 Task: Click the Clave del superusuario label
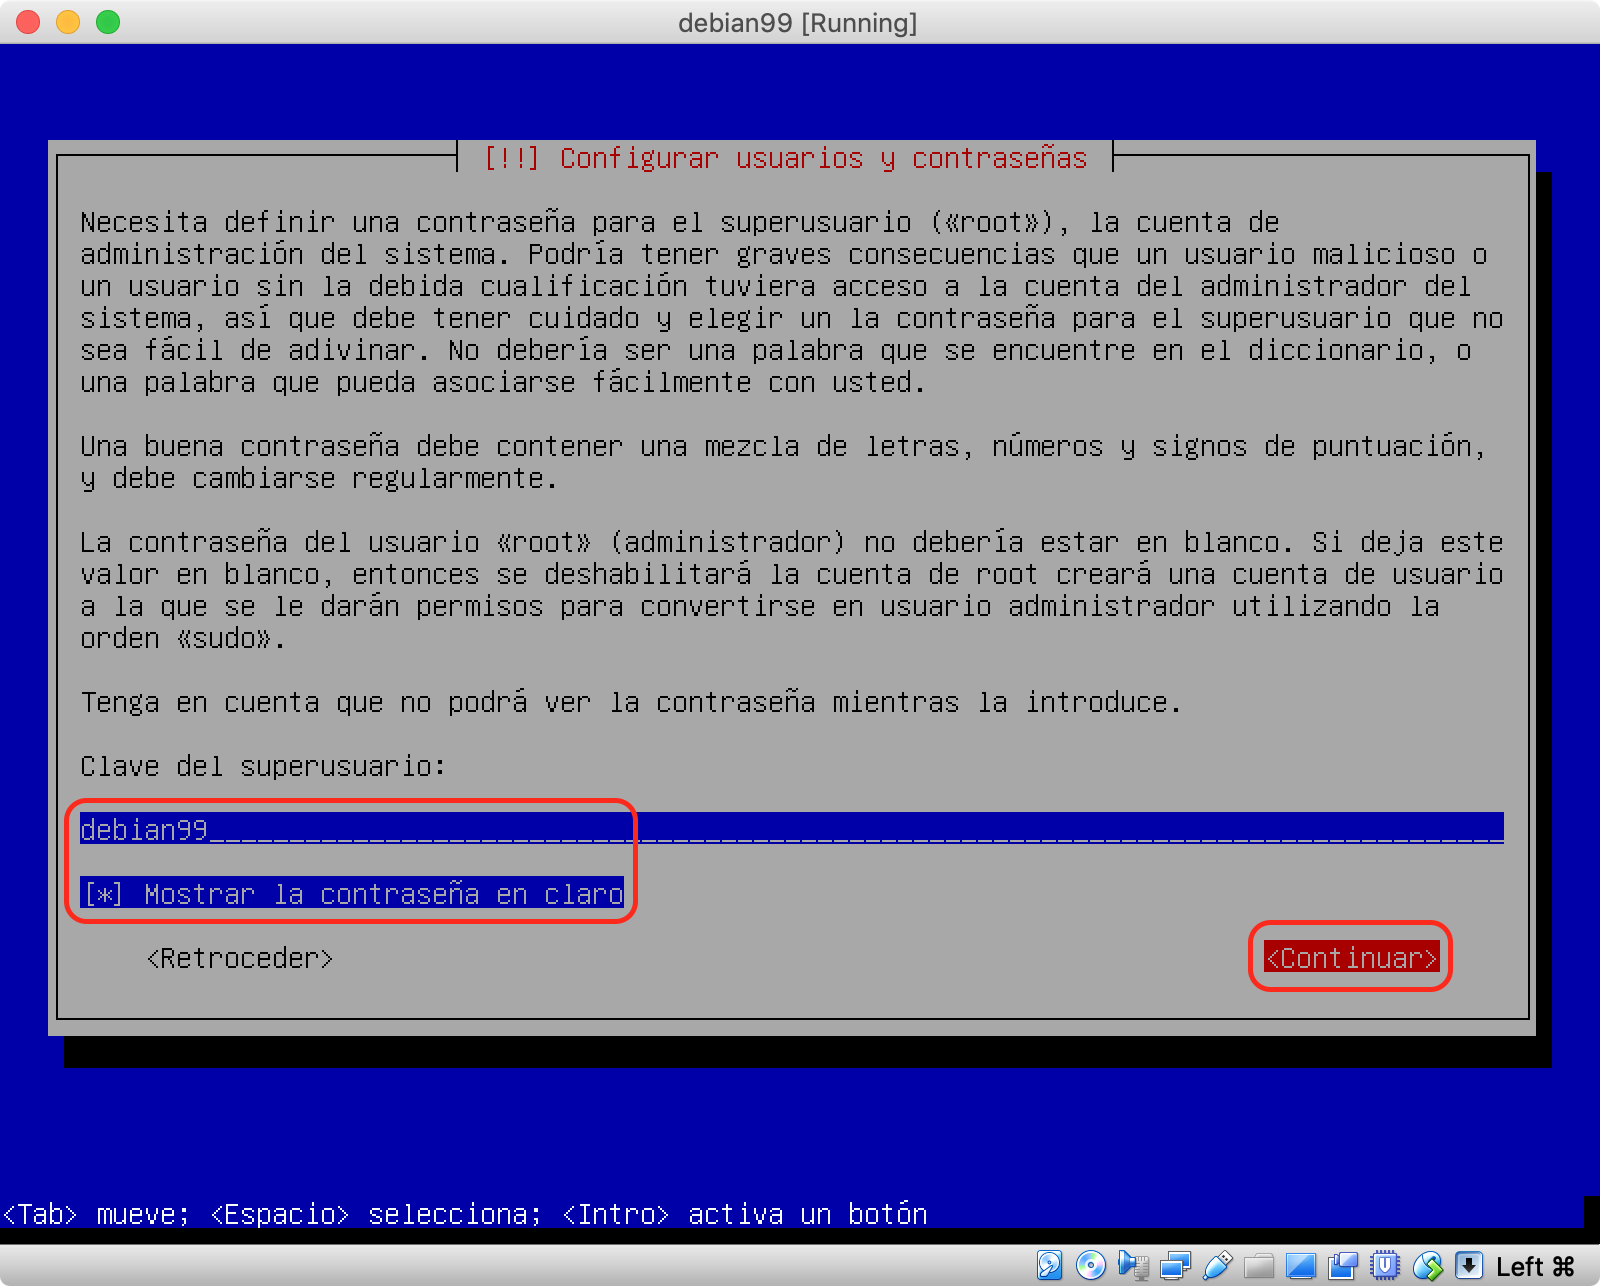point(263,766)
